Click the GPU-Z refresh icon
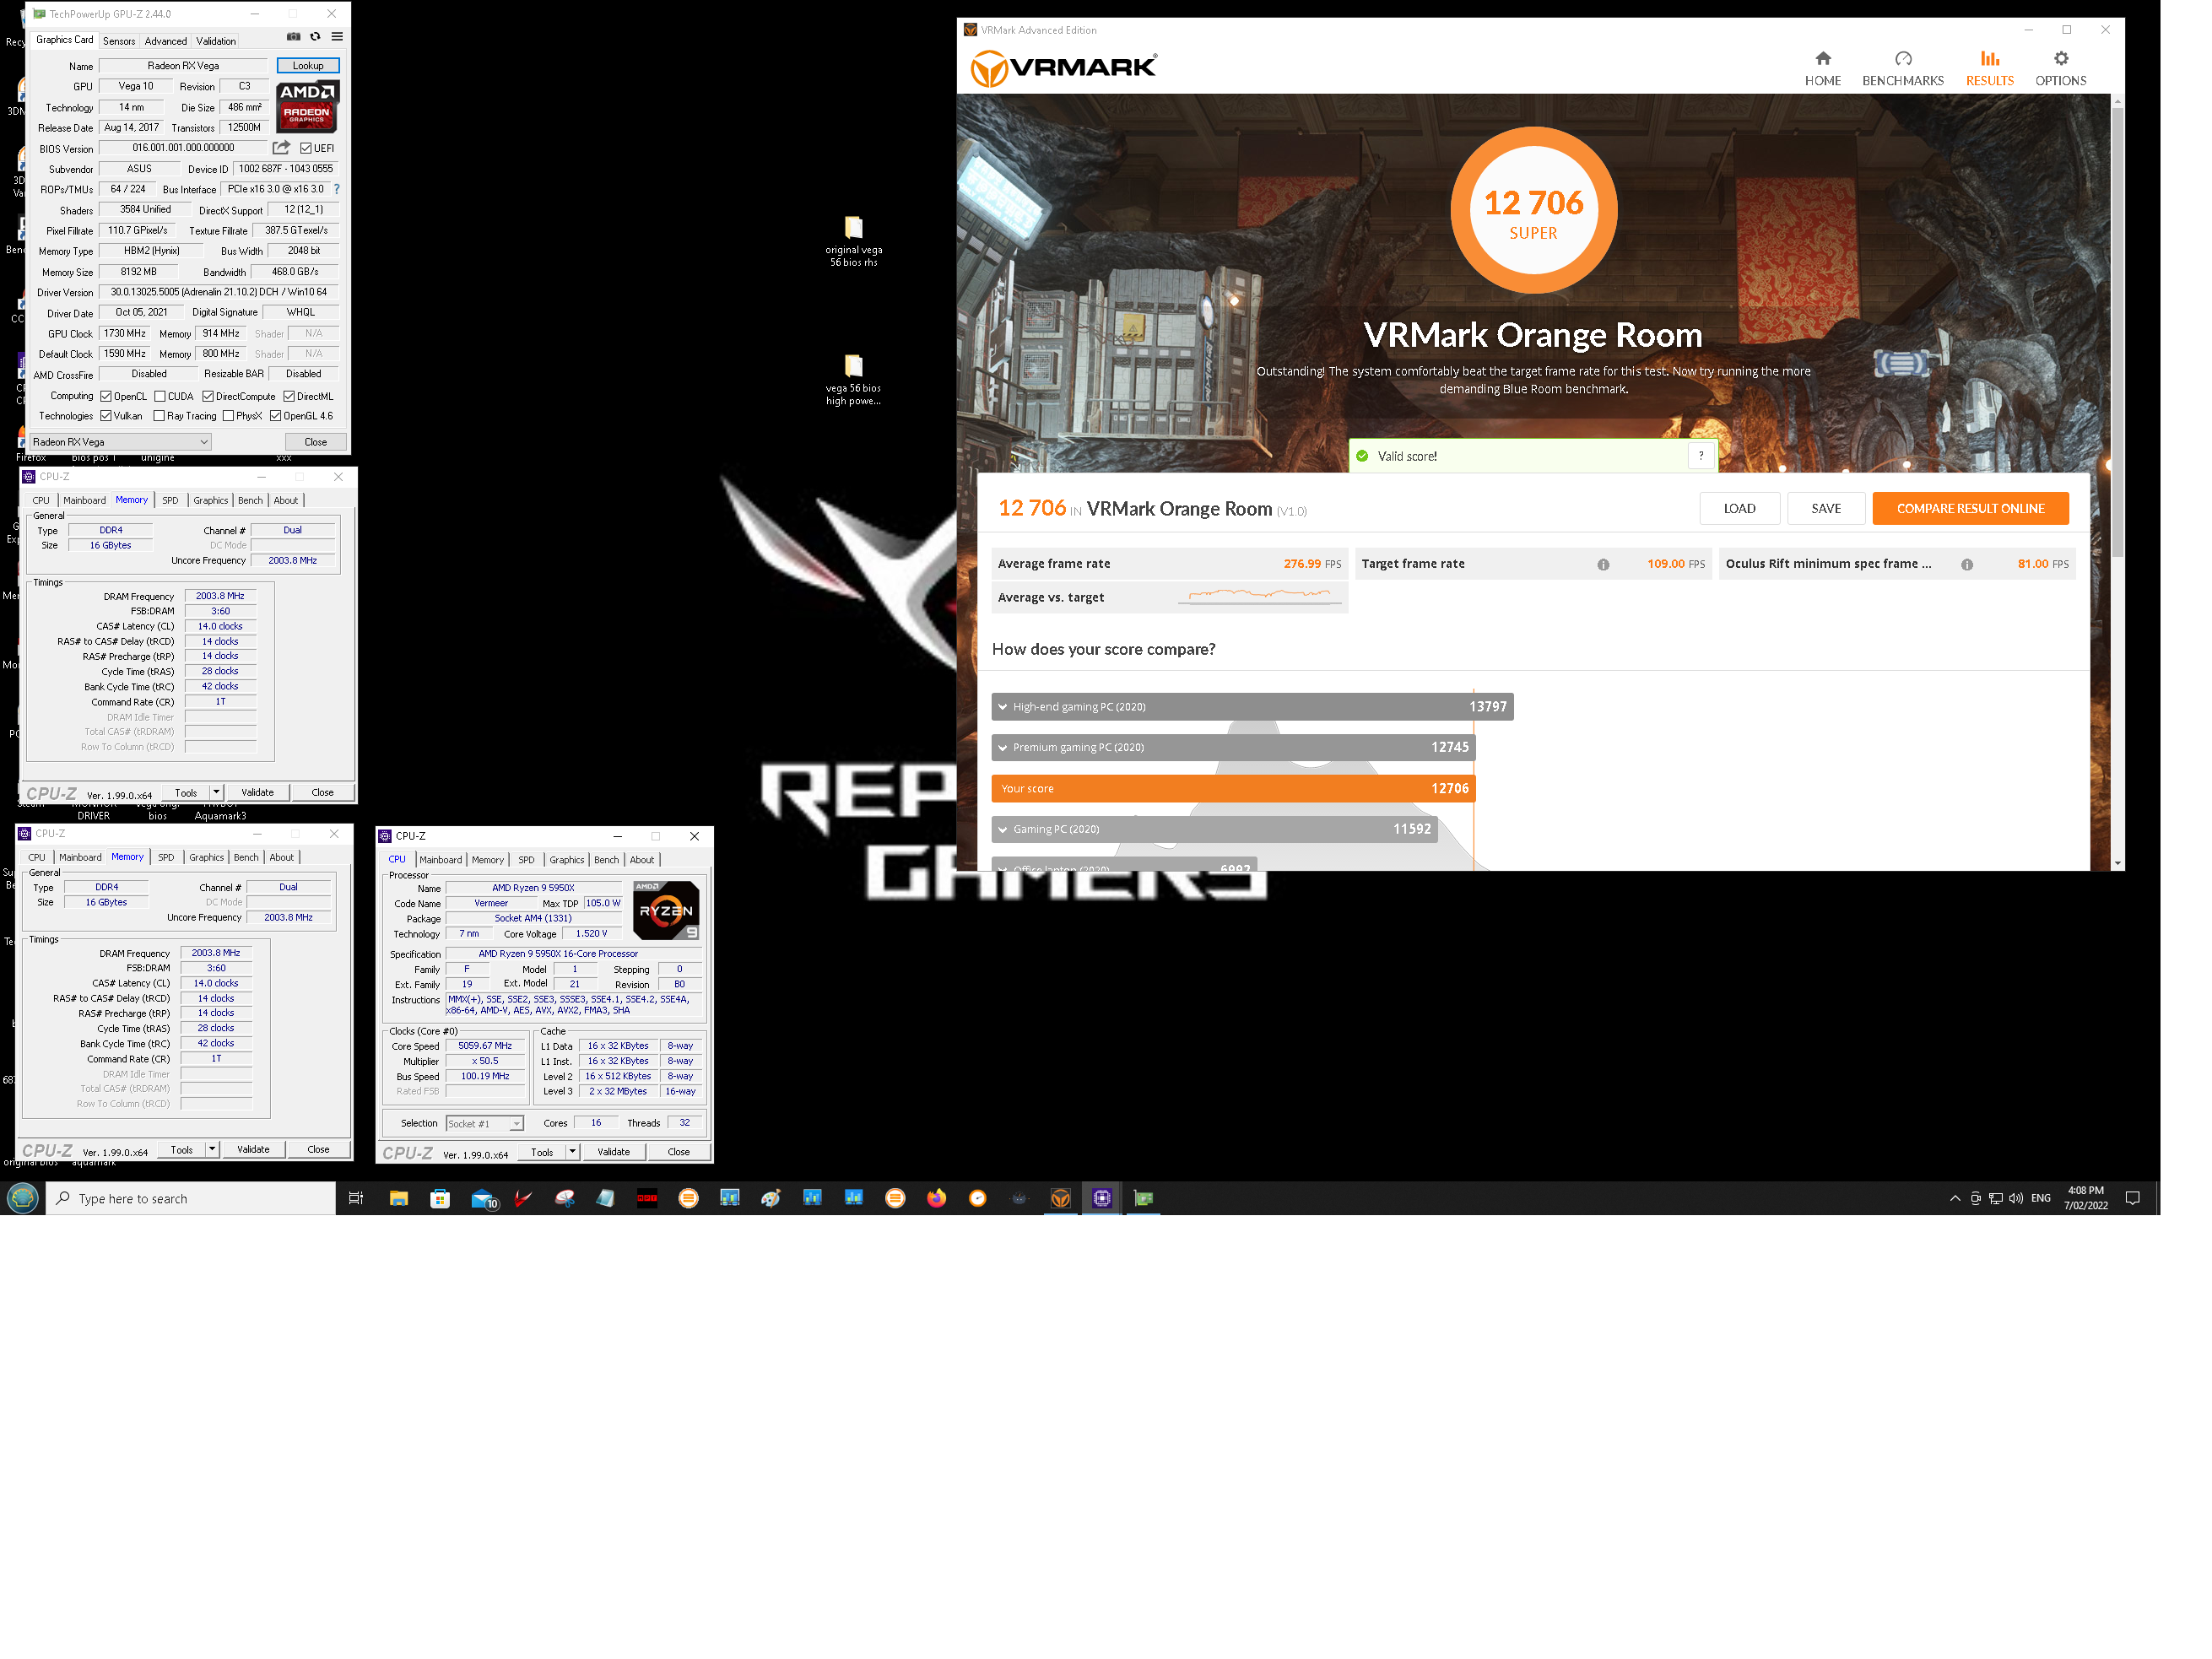Image resolution: width=2212 pixels, height=1659 pixels. (x=315, y=37)
